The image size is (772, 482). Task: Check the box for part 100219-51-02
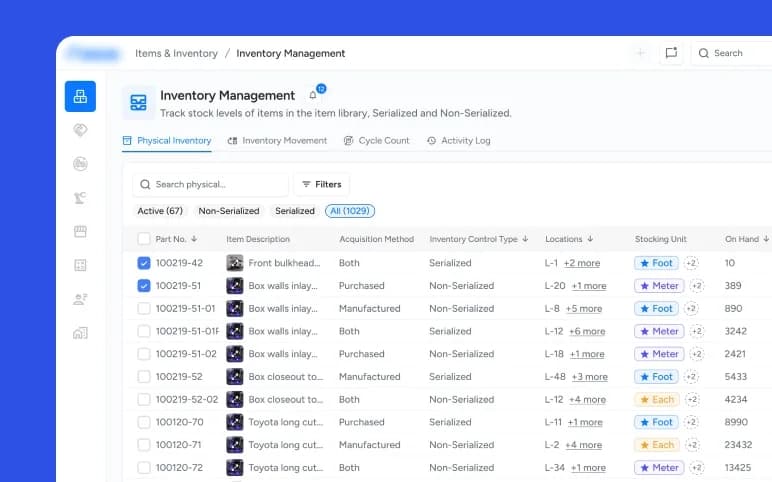[144, 354]
